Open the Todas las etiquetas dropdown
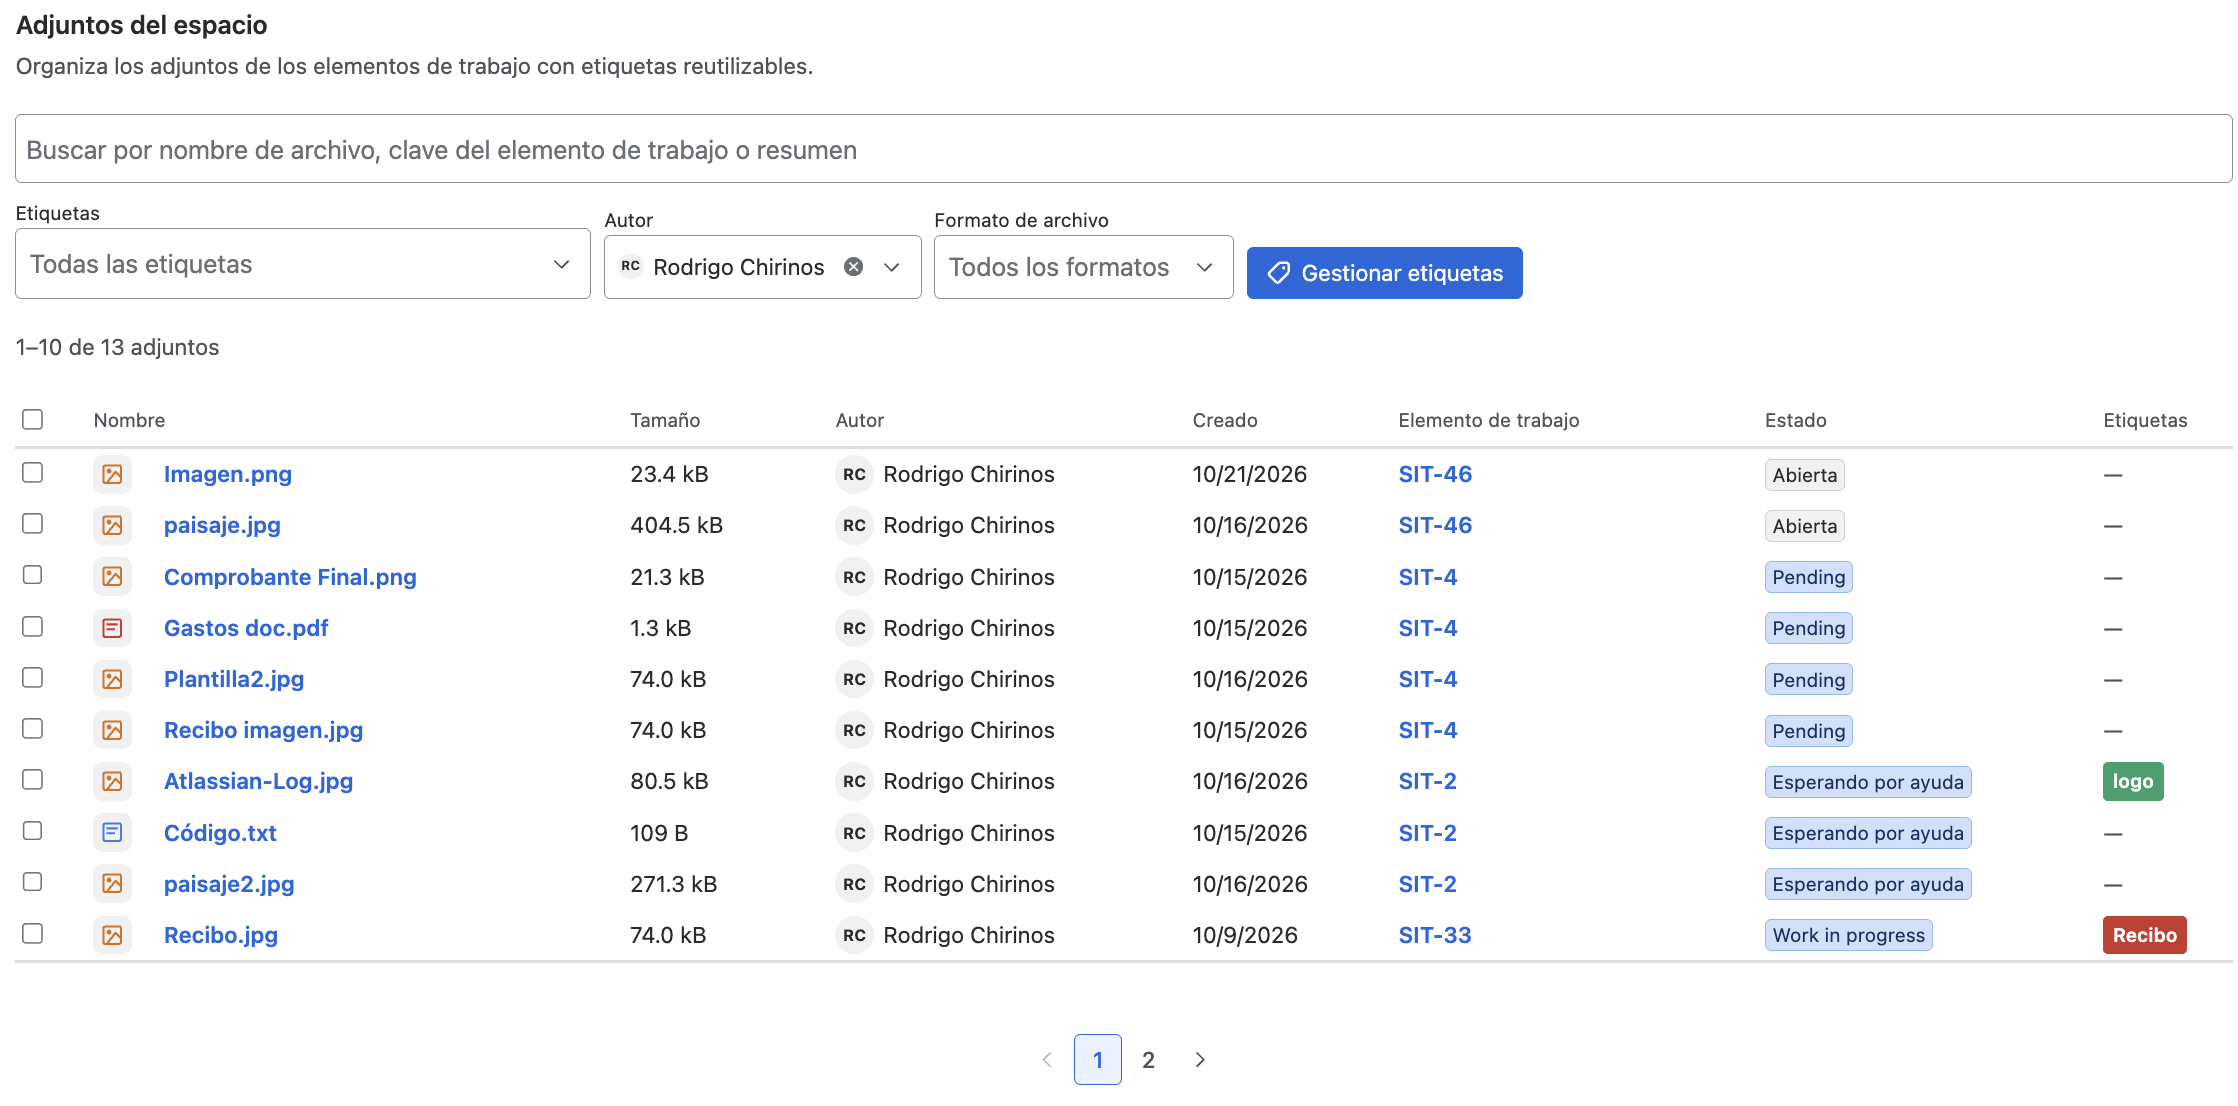Image resolution: width=2238 pixels, height=1106 pixels. pos(303,264)
